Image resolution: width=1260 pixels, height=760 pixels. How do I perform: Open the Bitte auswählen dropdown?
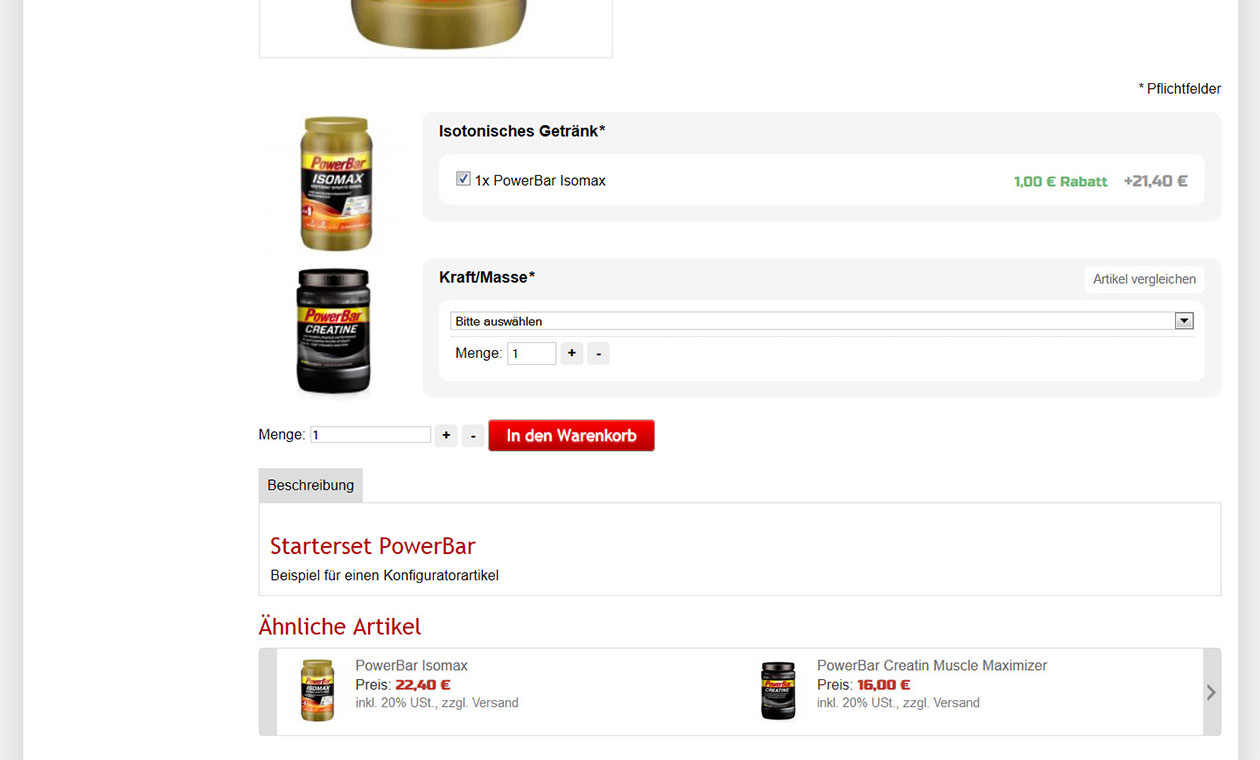click(x=822, y=321)
